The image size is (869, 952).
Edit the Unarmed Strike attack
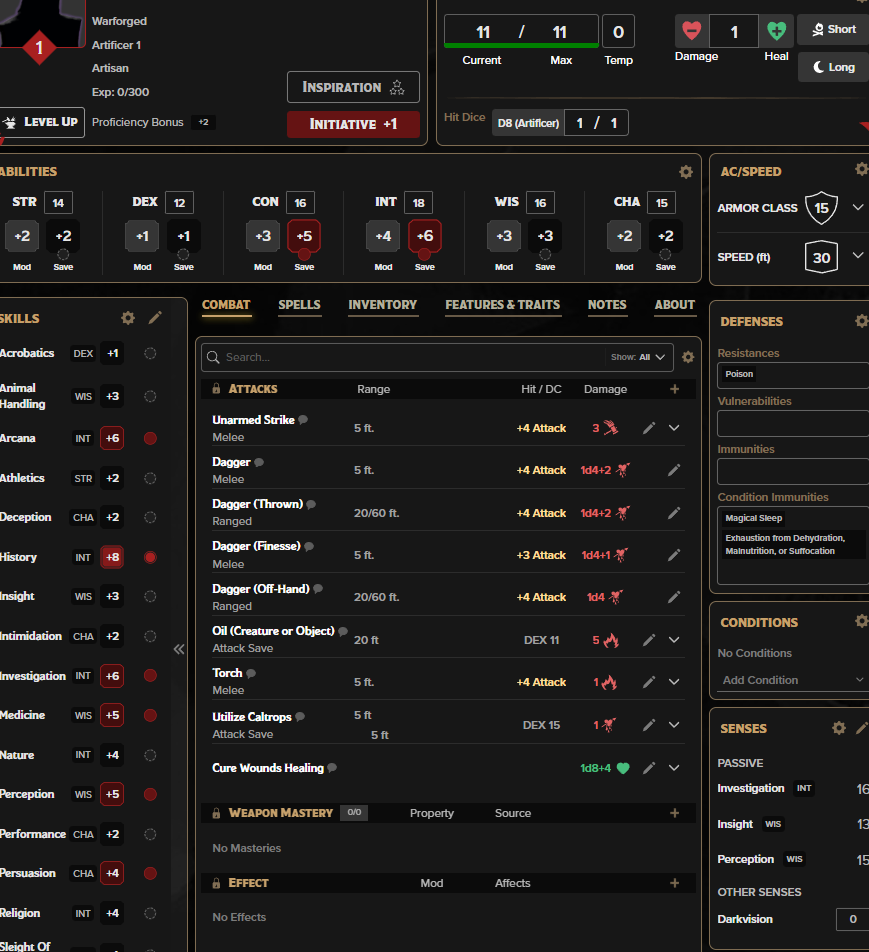[649, 428]
